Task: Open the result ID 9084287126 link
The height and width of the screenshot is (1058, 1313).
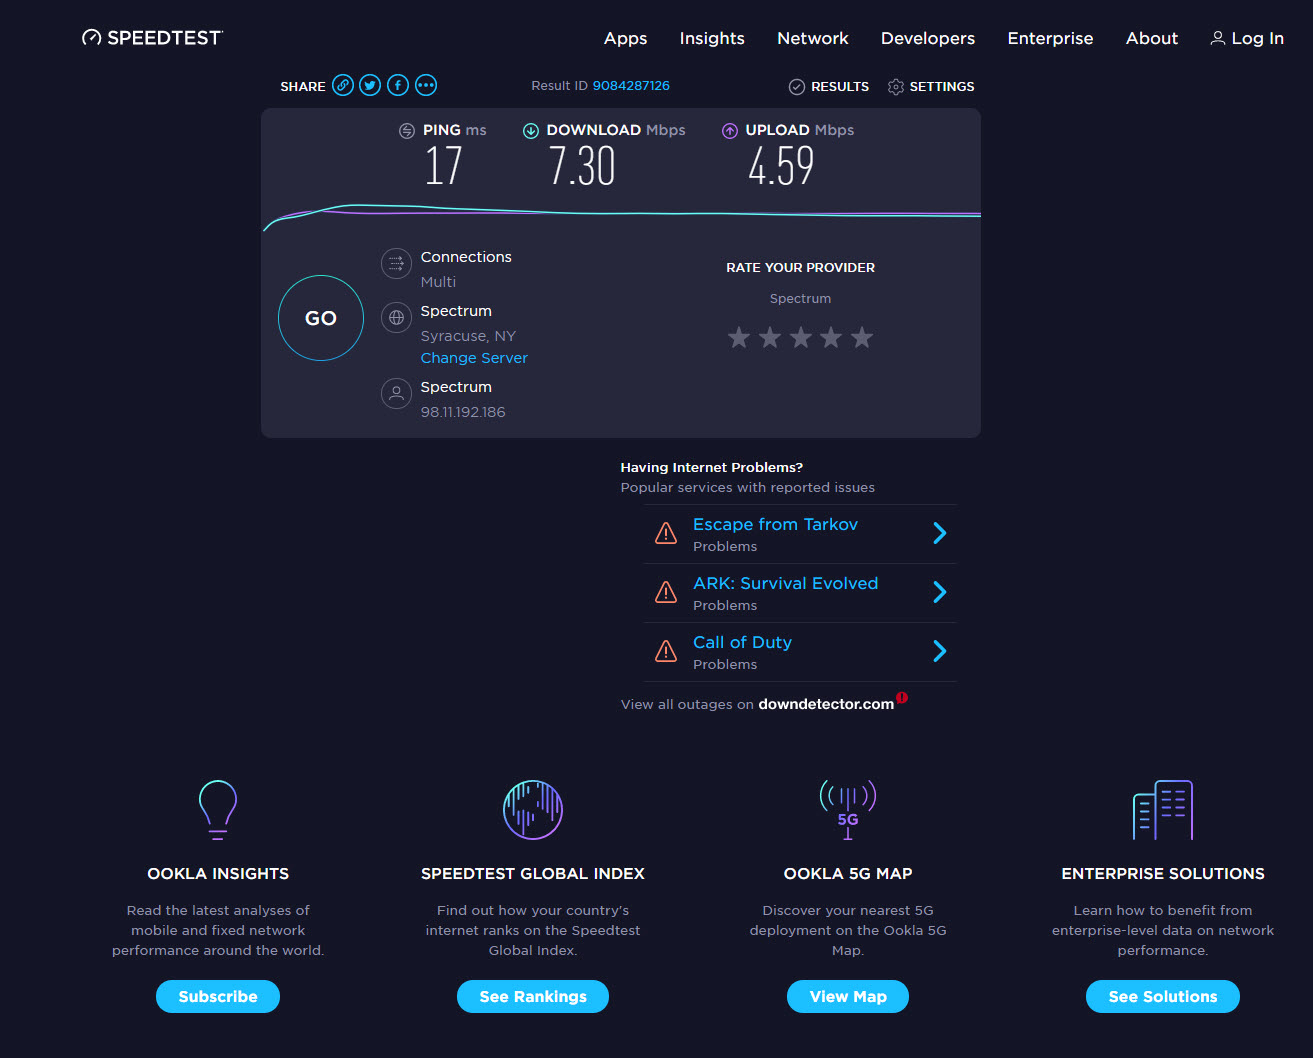Action: [631, 86]
